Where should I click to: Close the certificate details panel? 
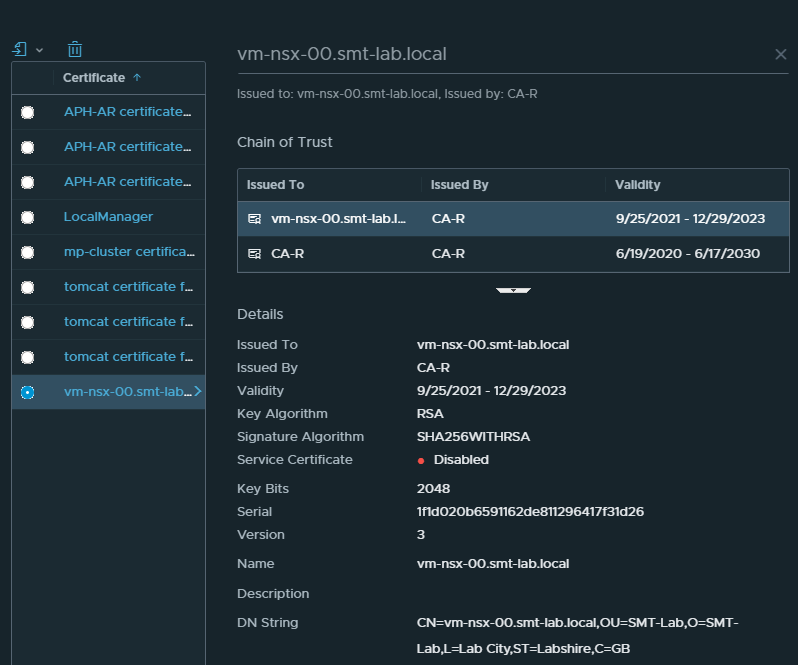(781, 54)
